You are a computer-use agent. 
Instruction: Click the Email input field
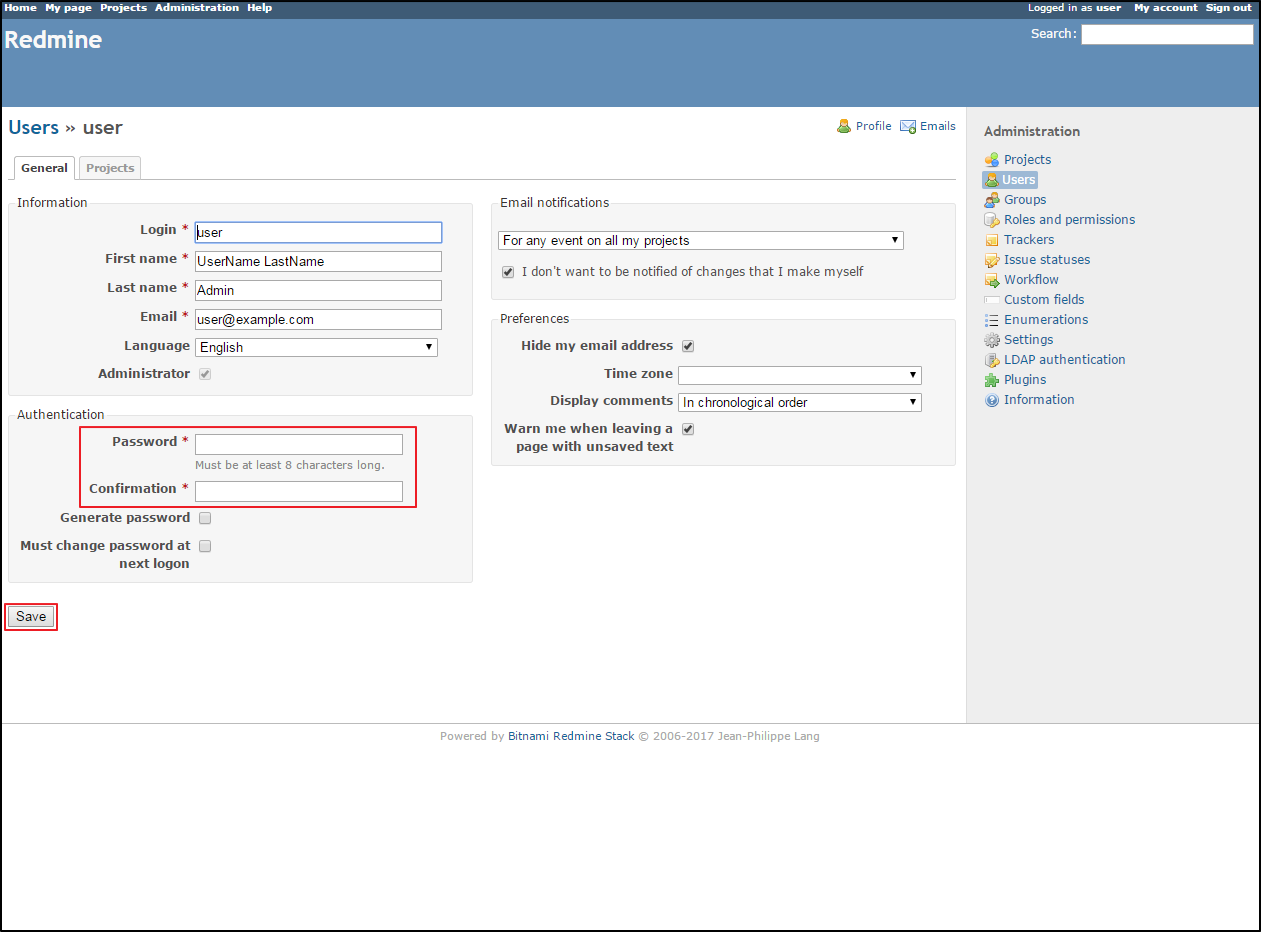pos(318,319)
